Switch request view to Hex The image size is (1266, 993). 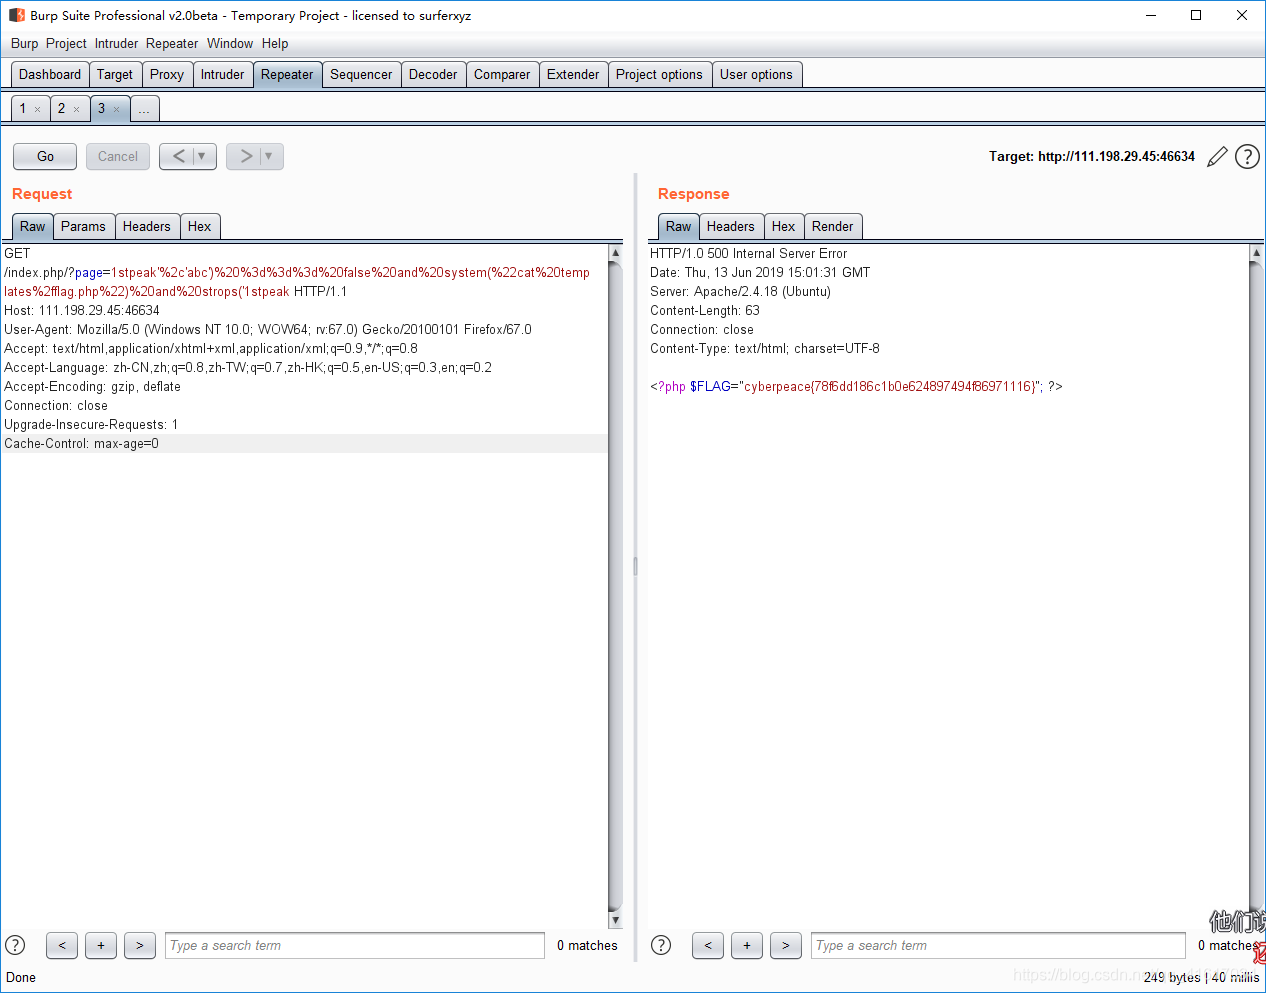pos(200,226)
